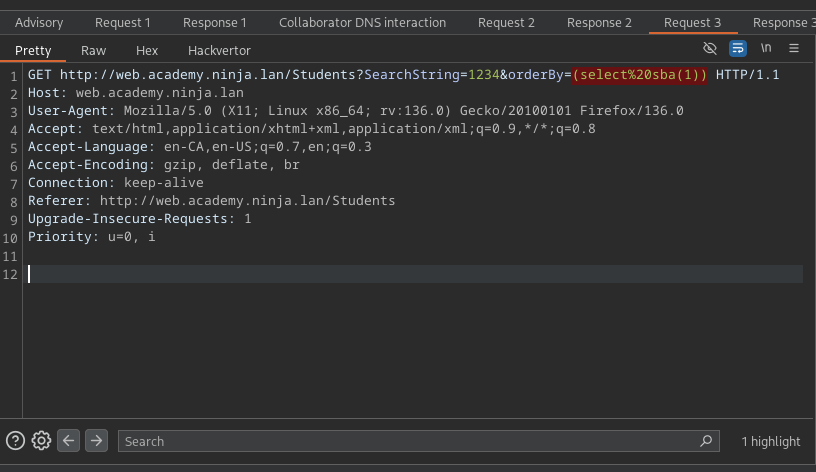The height and width of the screenshot is (472, 816).
Task: Switch to the Request 2 tab
Action: click(506, 23)
